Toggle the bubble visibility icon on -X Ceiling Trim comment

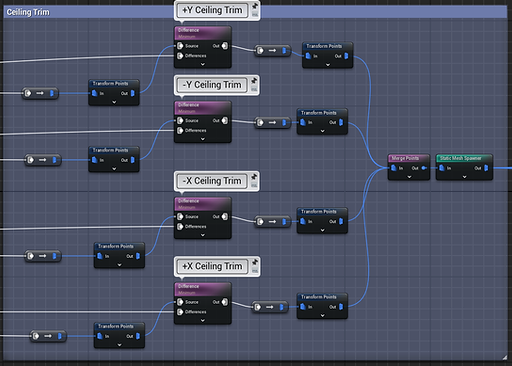(254, 185)
